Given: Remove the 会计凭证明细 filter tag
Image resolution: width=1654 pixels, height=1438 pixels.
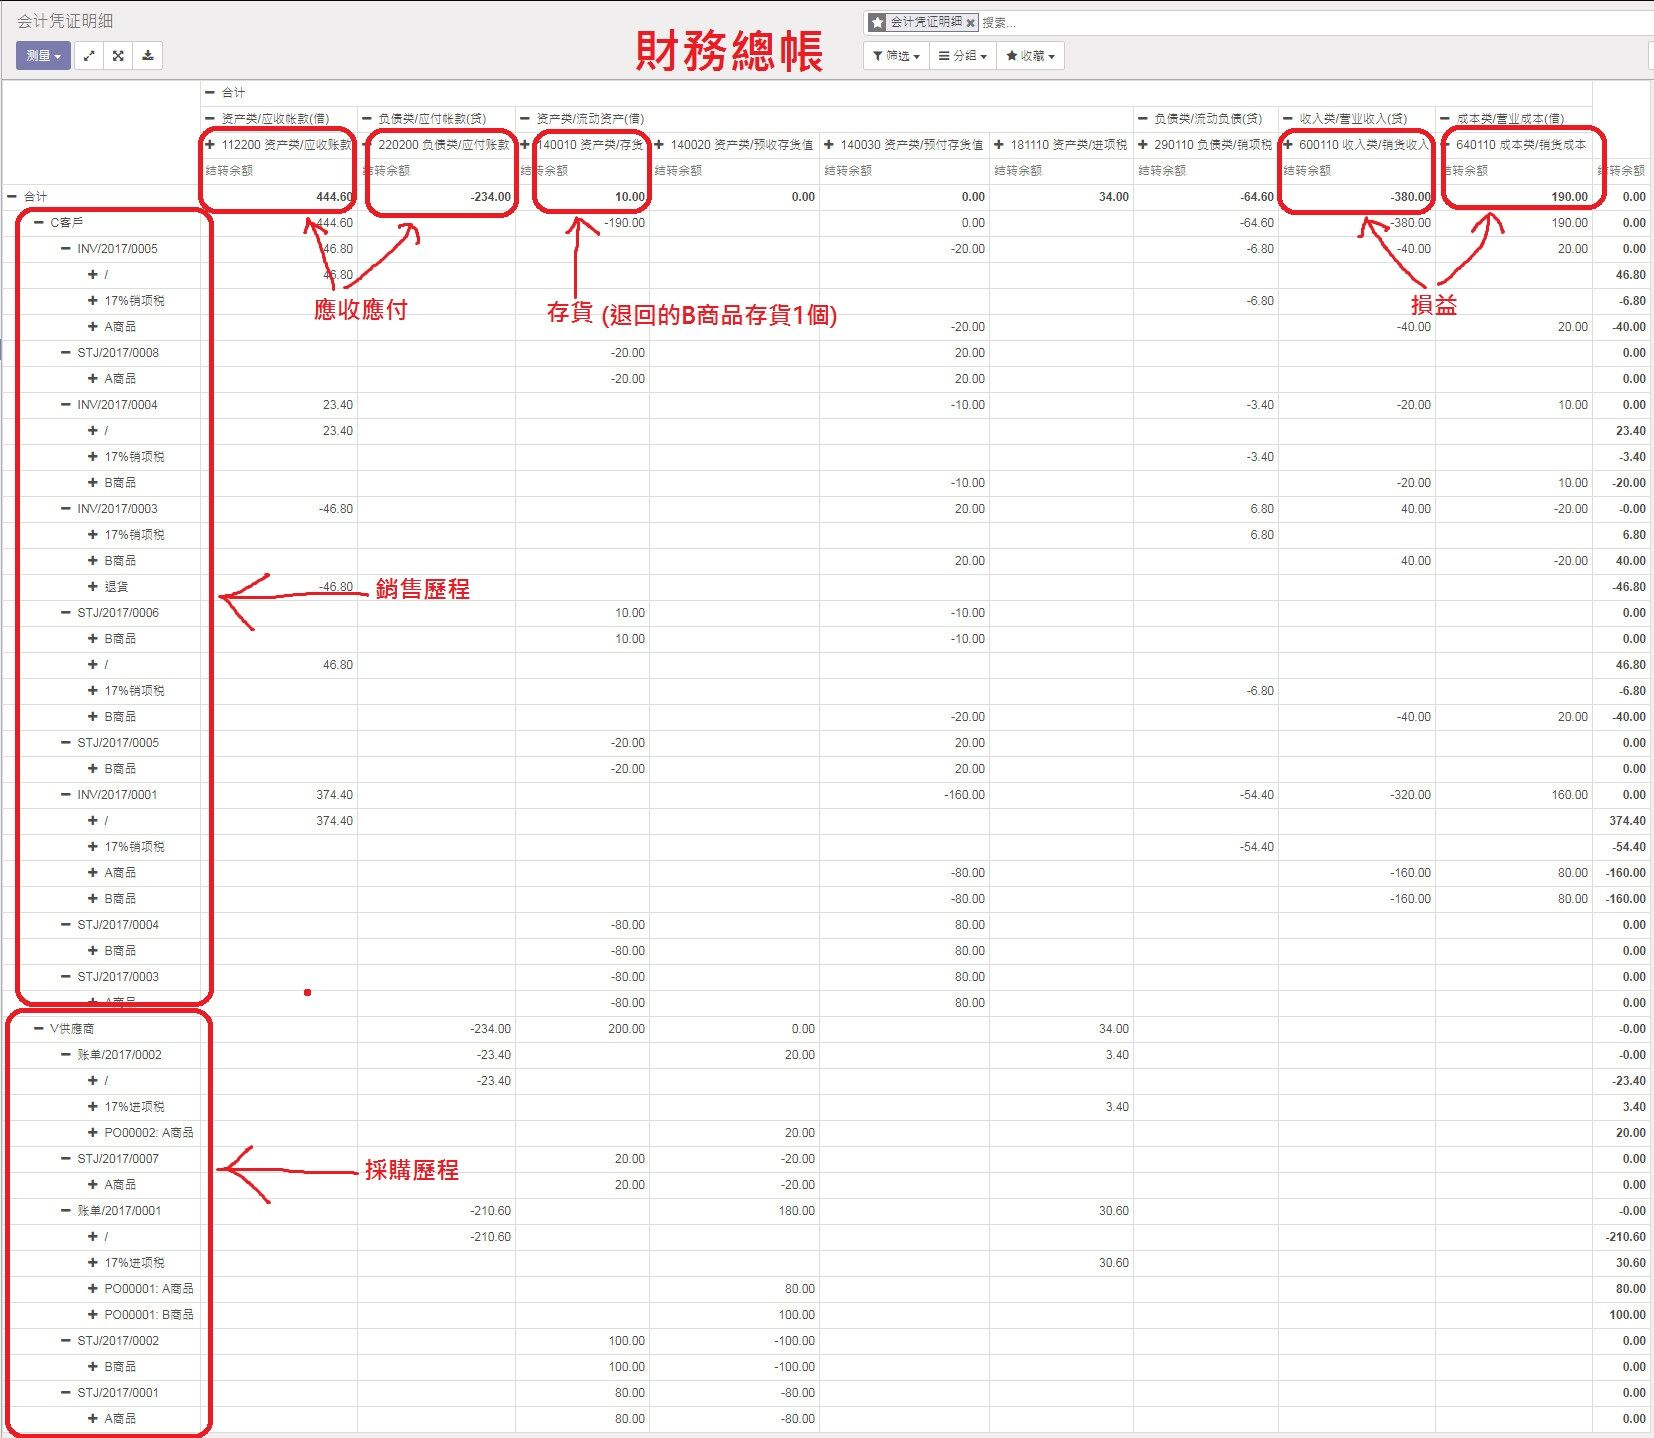Looking at the screenshot, I should 970,22.
